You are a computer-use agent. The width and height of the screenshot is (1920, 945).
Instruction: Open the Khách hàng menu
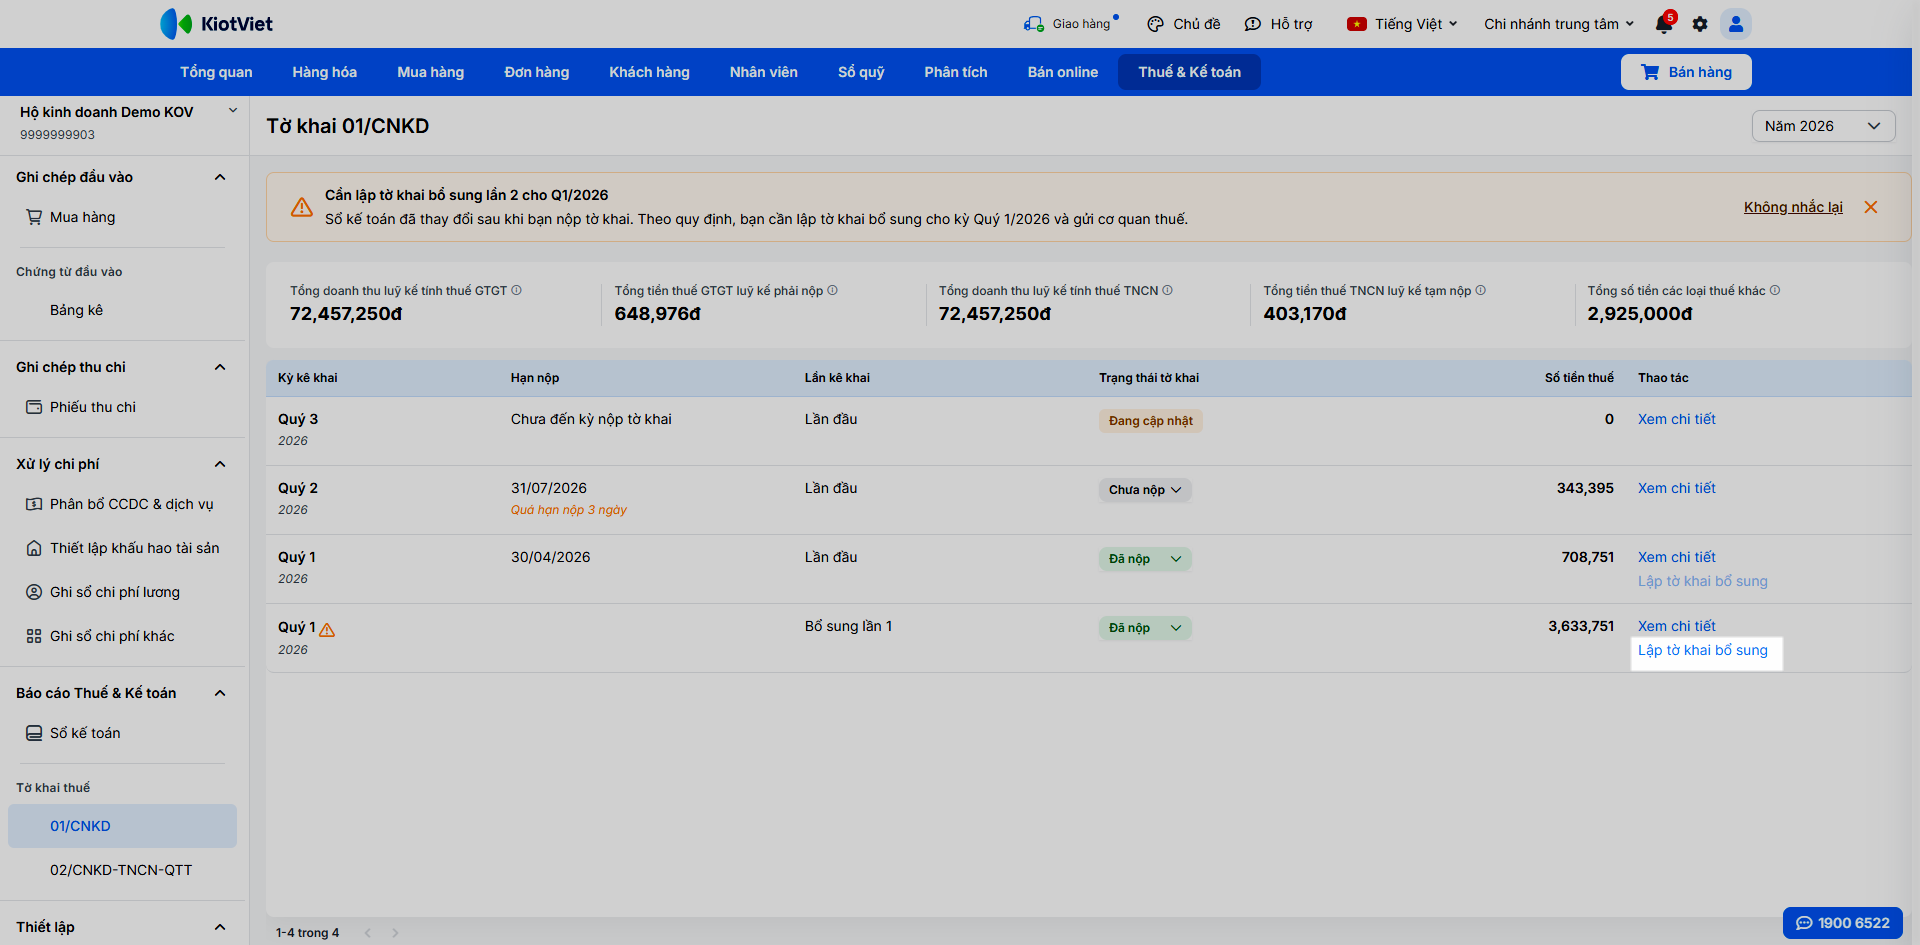(650, 72)
